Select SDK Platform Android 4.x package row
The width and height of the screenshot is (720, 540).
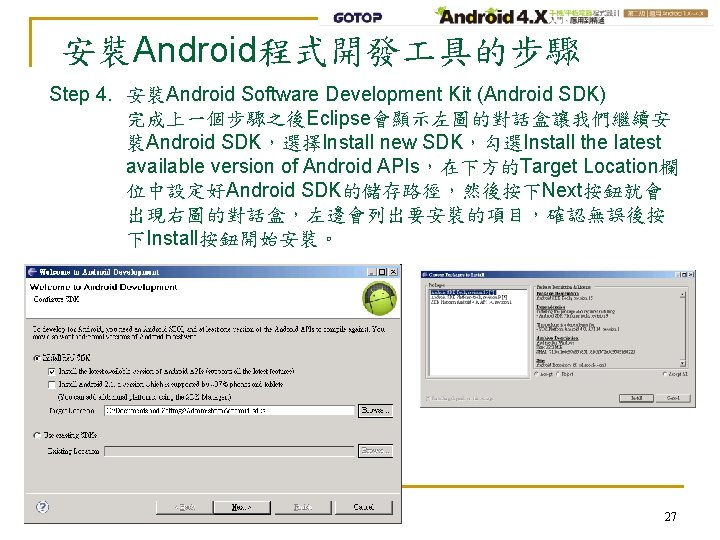coord(470,302)
